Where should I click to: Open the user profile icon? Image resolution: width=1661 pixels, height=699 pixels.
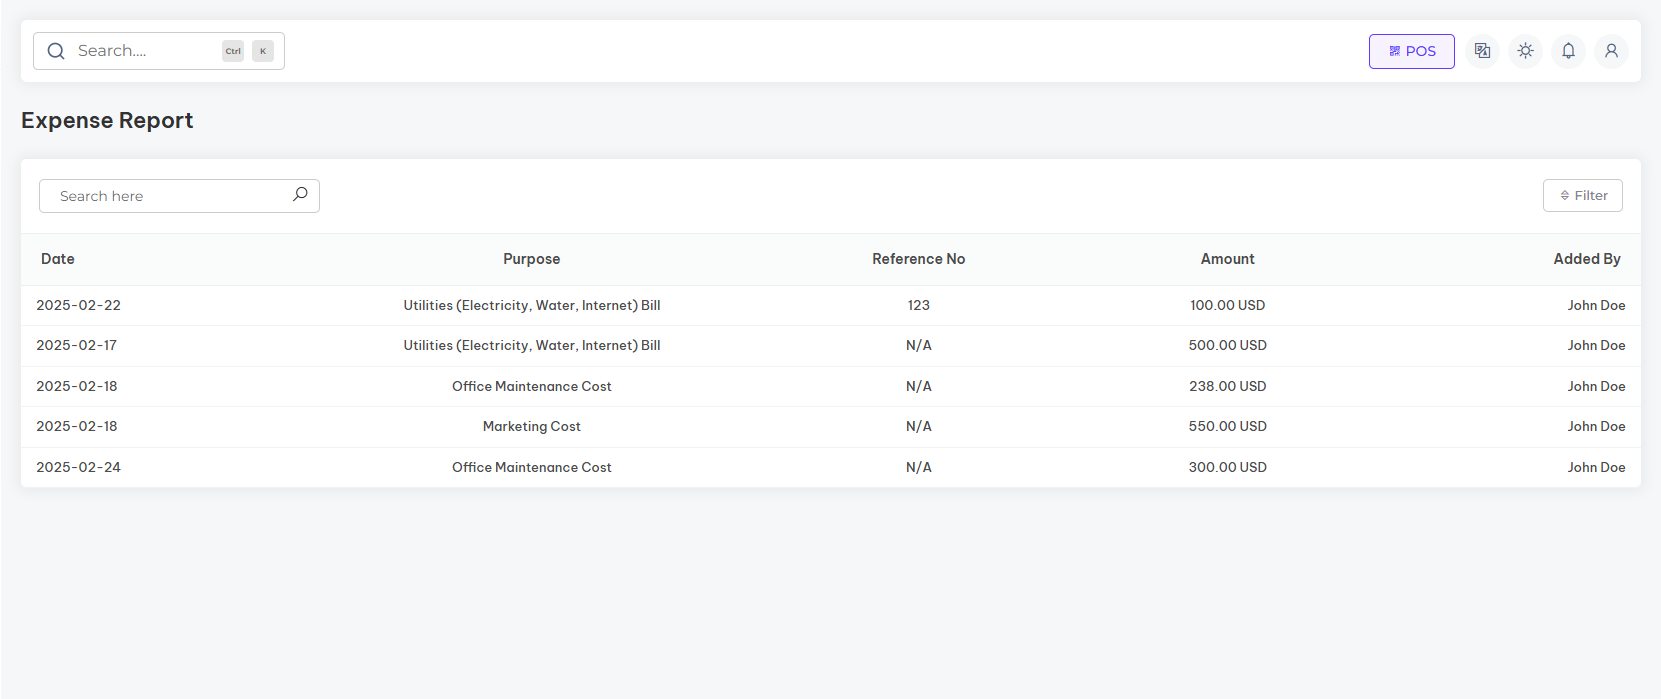pyautogui.click(x=1611, y=51)
